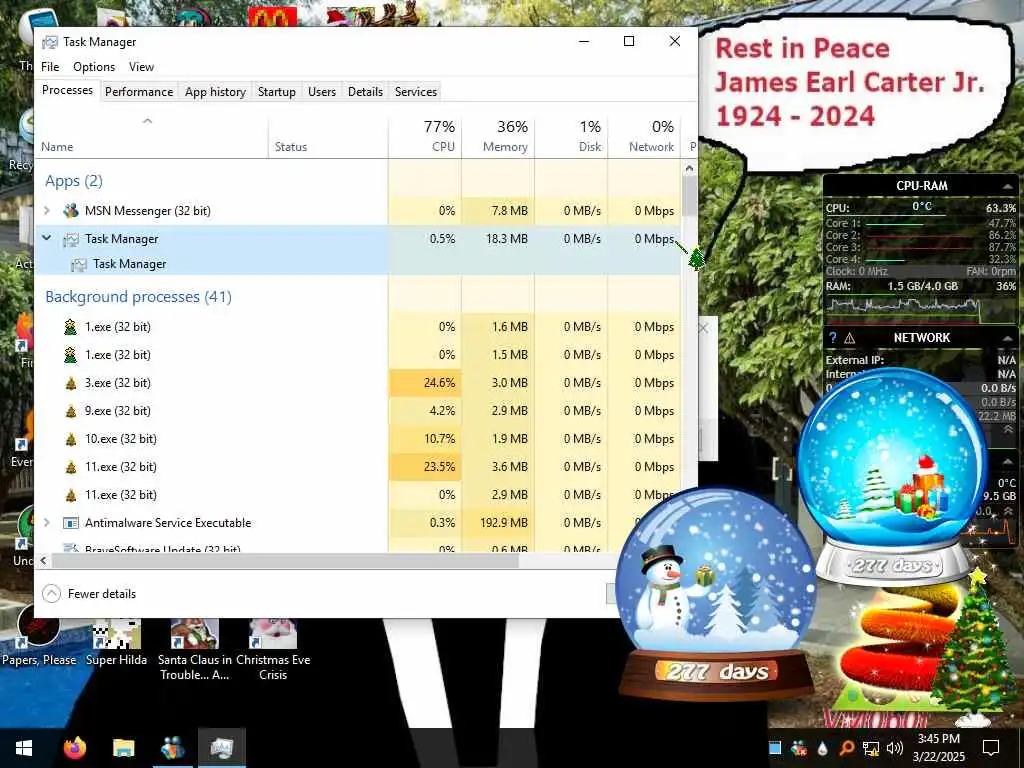Open the View menu
Screen dimensions: 1024x768
point(141,67)
